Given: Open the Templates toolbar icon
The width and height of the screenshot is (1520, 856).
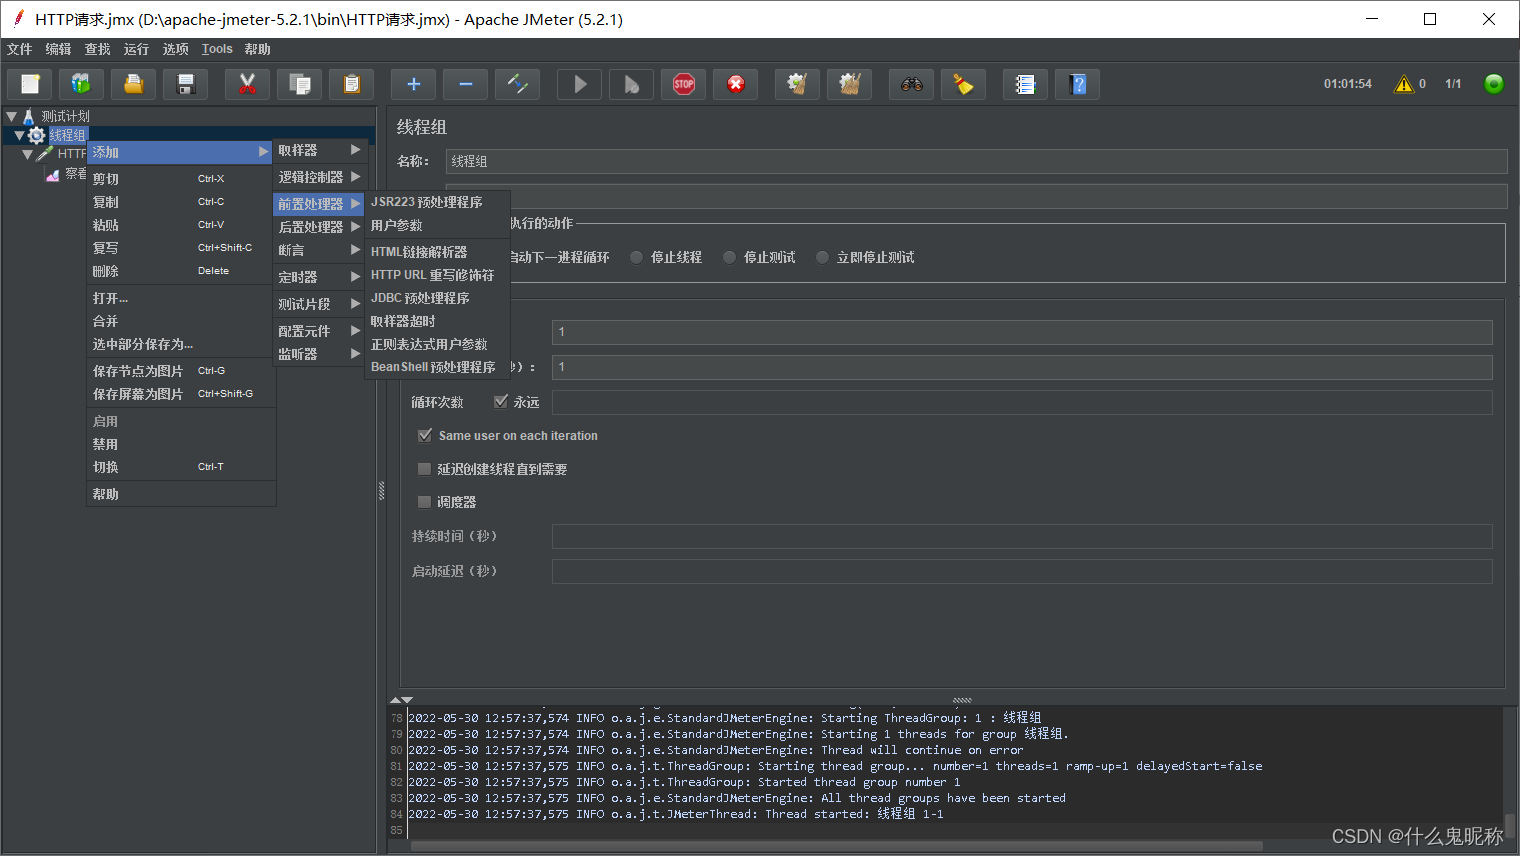Looking at the screenshot, I should (82, 84).
